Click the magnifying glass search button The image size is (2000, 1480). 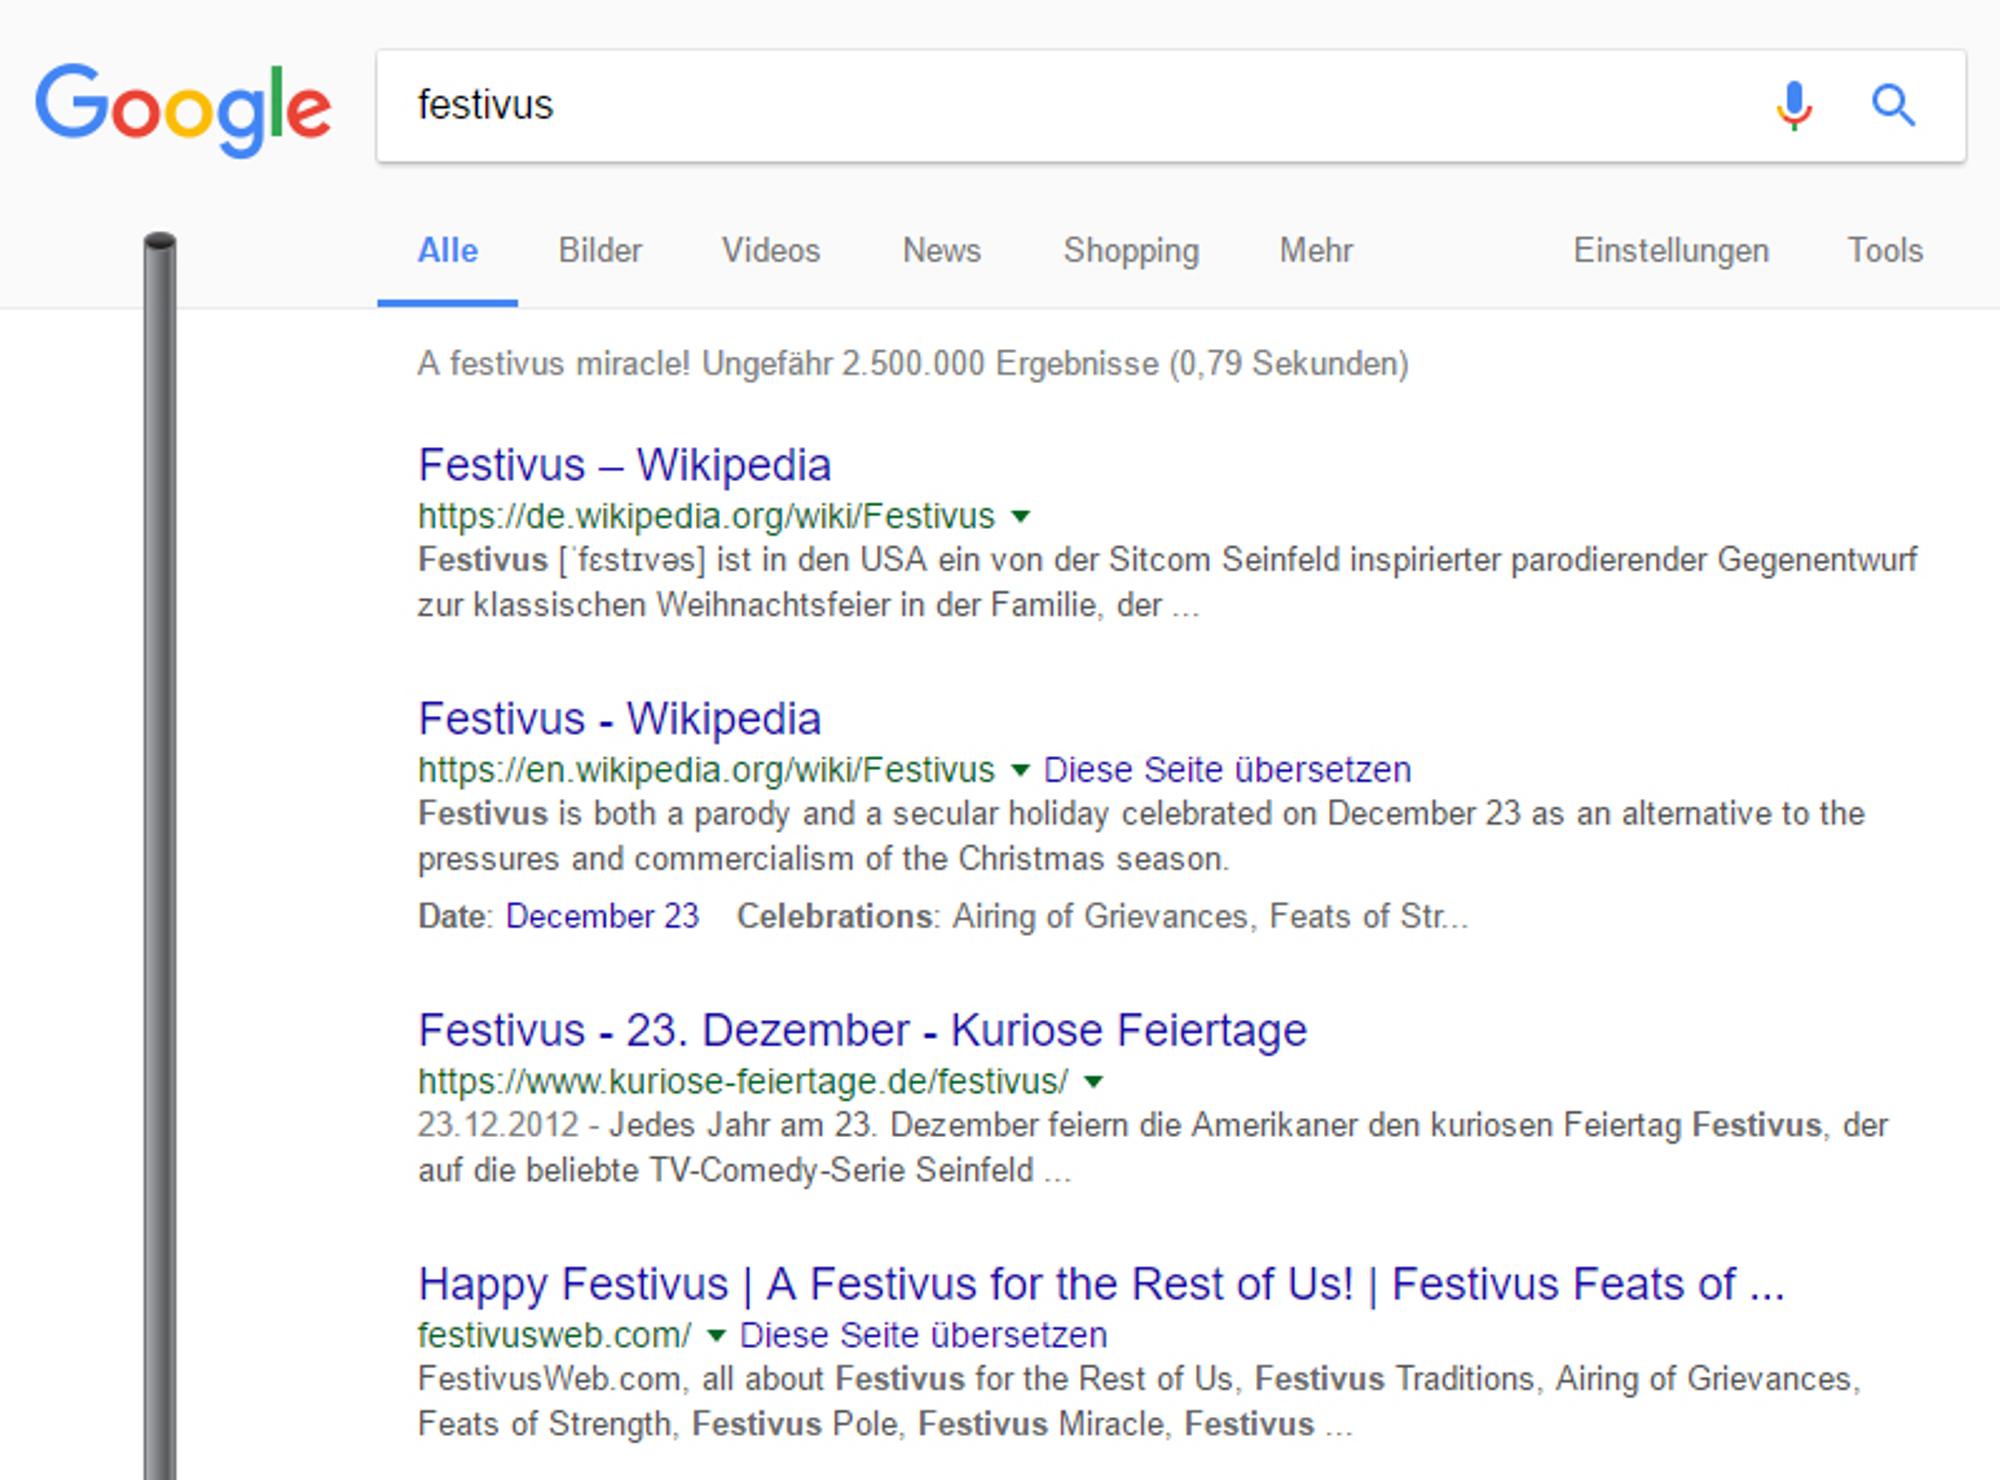click(x=1893, y=105)
